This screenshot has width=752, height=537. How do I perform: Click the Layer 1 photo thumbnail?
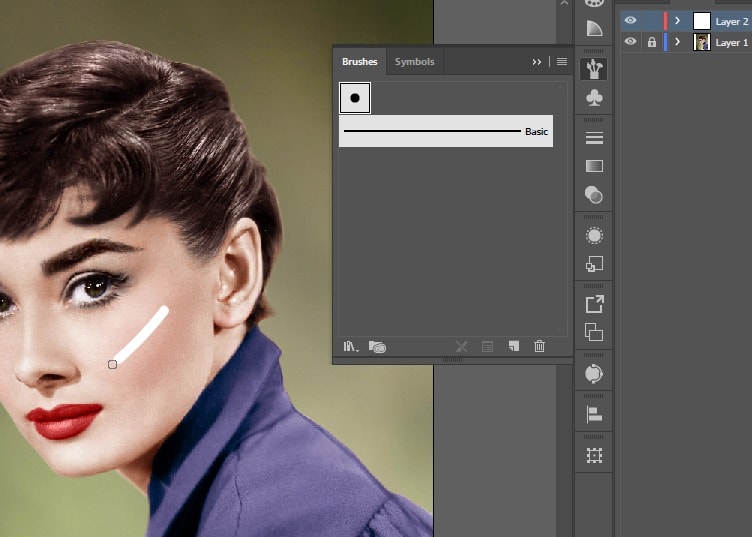click(x=702, y=42)
